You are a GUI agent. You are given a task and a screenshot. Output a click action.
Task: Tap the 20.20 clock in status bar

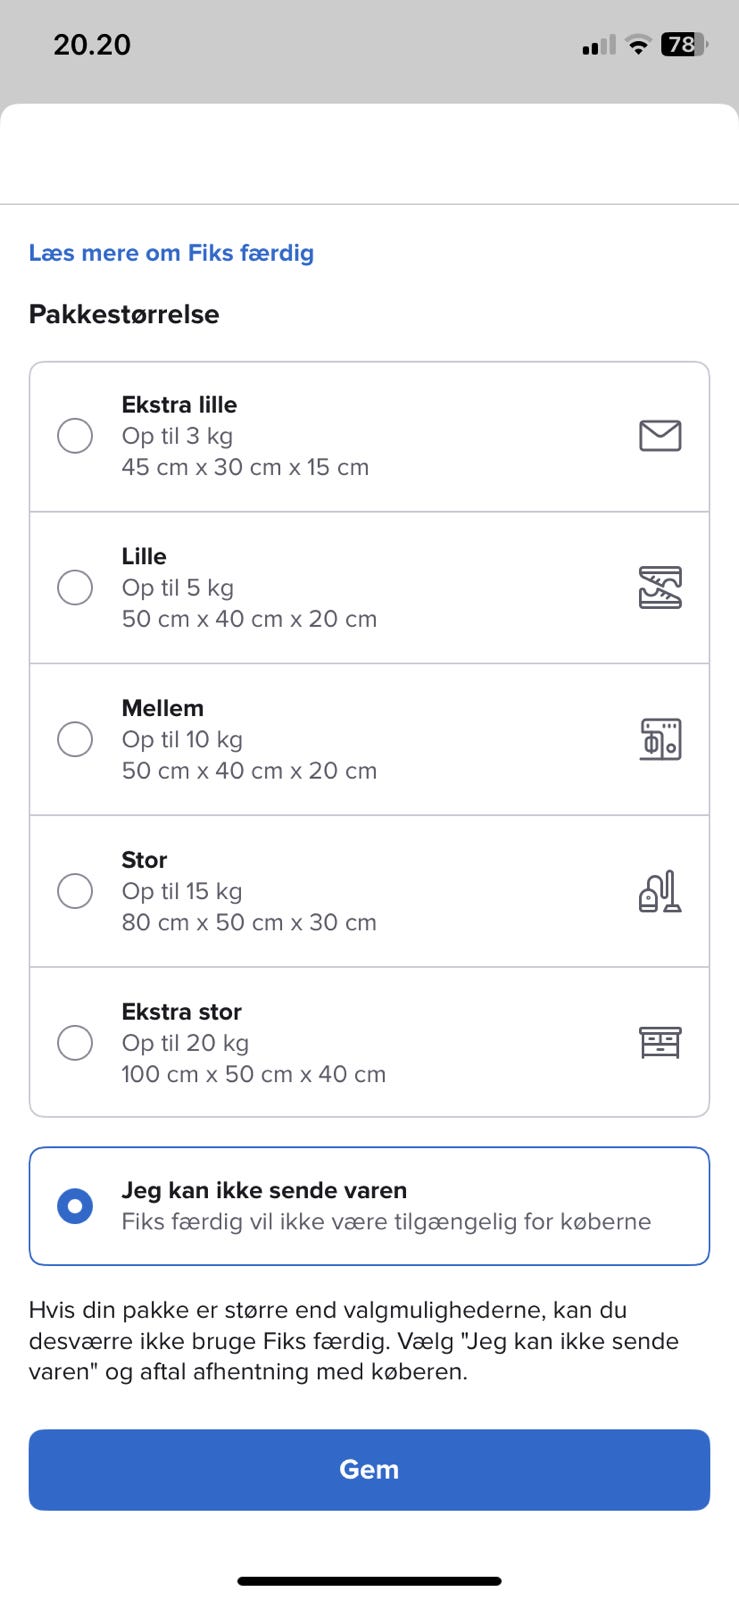[x=92, y=45]
